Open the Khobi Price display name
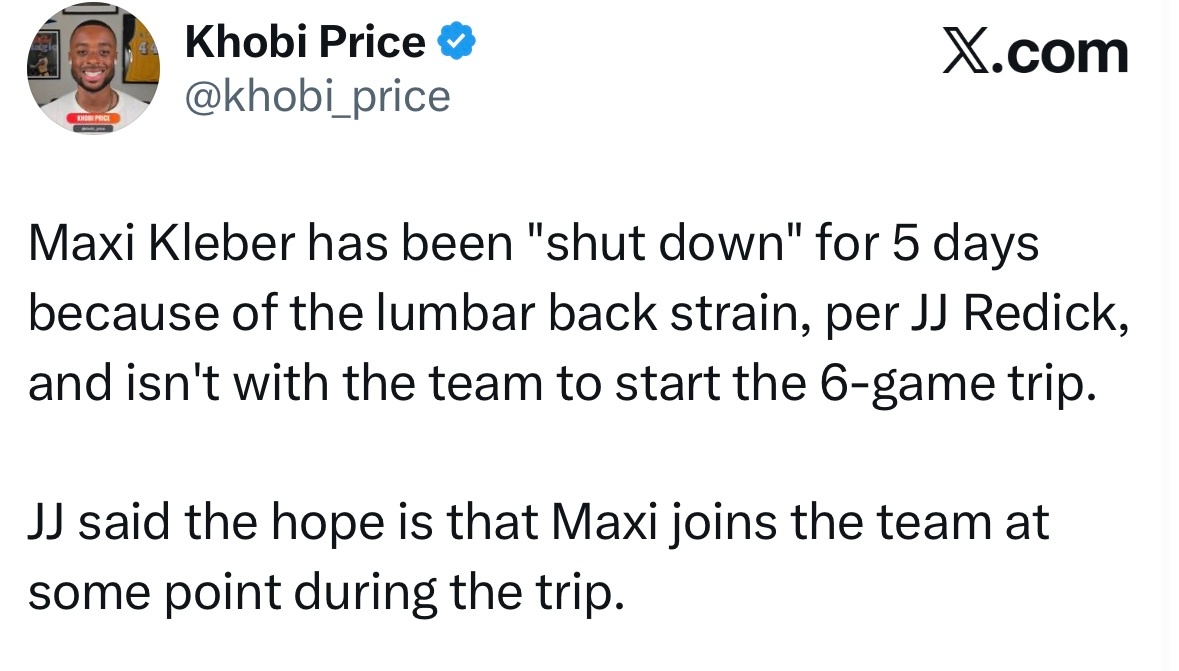 tap(305, 42)
